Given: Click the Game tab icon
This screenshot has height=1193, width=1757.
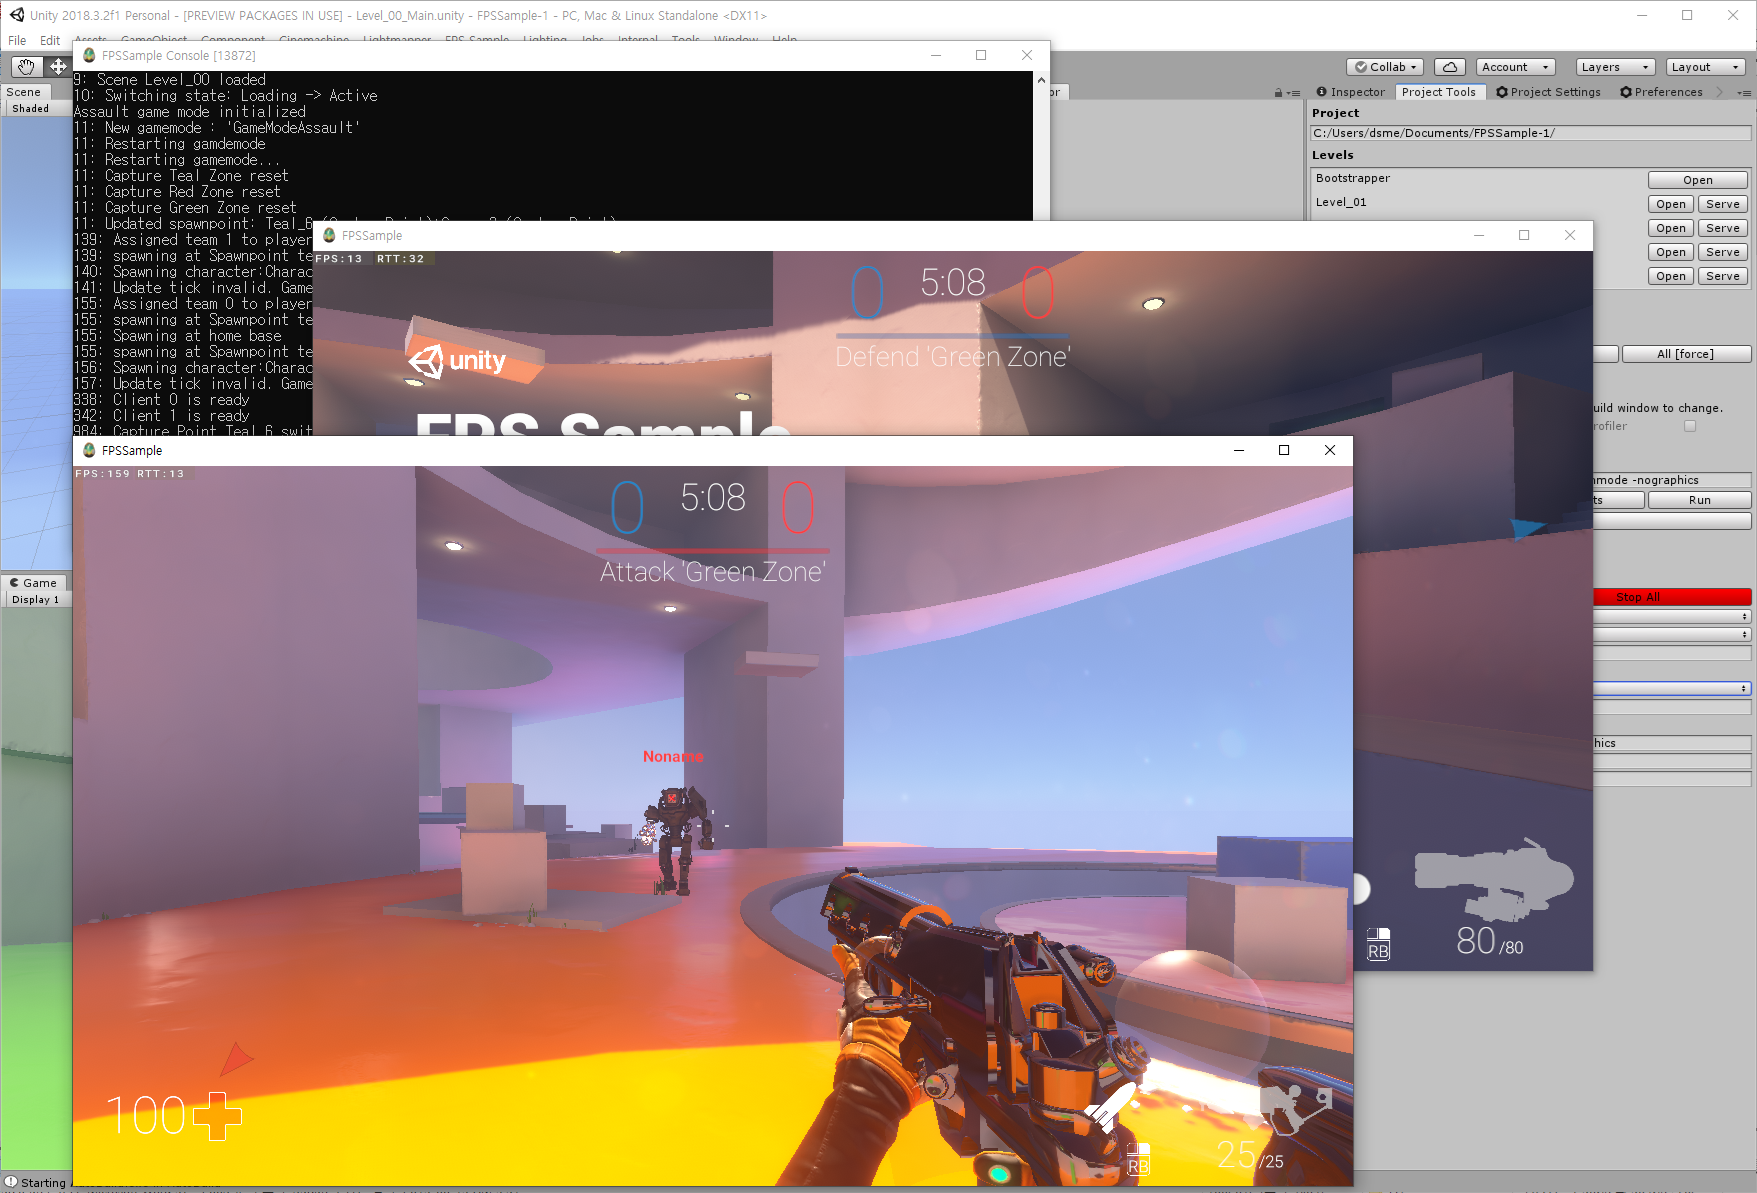Looking at the screenshot, I should click(x=15, y=583).
